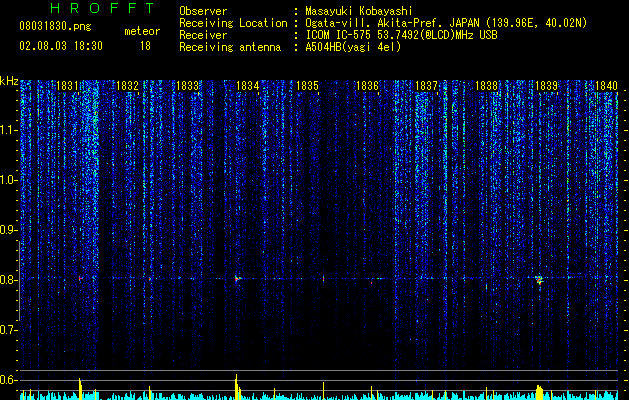This screenshot has height=400, width=629.
Task: Click the meteor echo near 1839
Action: [x=540, y=280]
